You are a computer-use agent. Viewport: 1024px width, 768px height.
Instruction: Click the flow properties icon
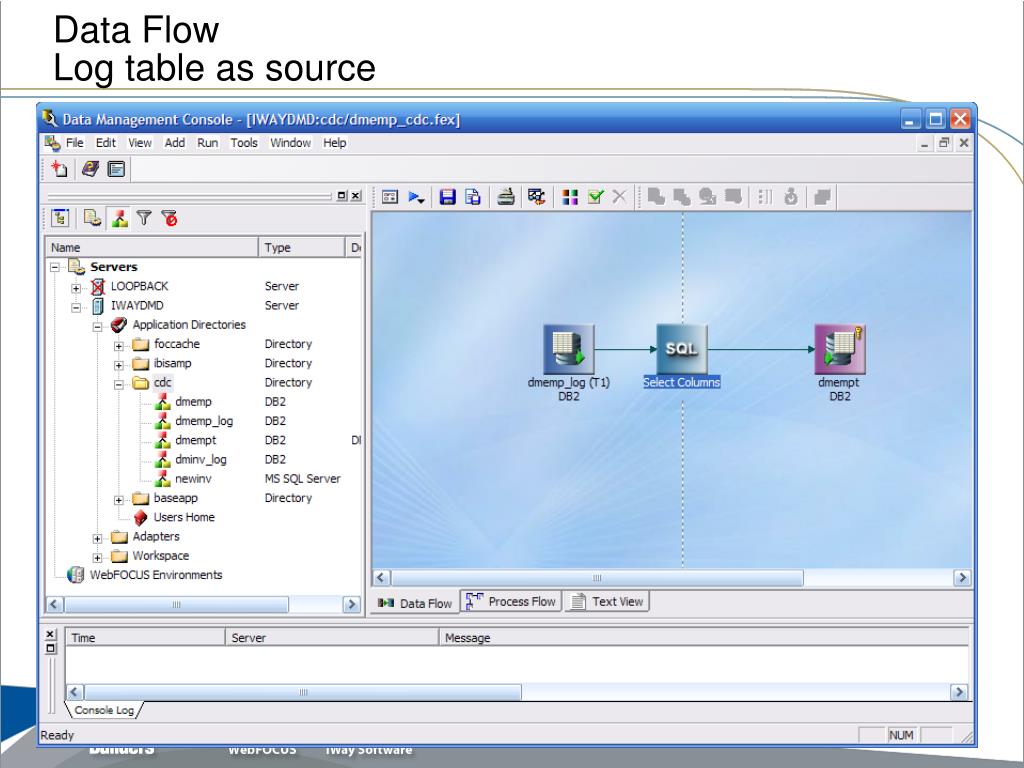(x=390, y=197)
